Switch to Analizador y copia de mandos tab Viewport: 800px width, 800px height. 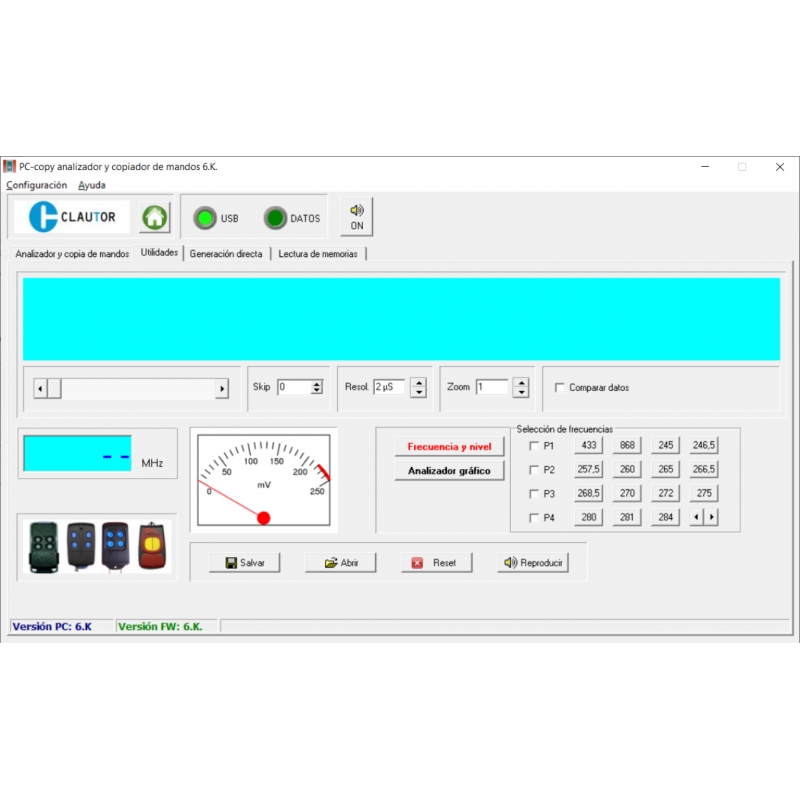tap(72, 254)
